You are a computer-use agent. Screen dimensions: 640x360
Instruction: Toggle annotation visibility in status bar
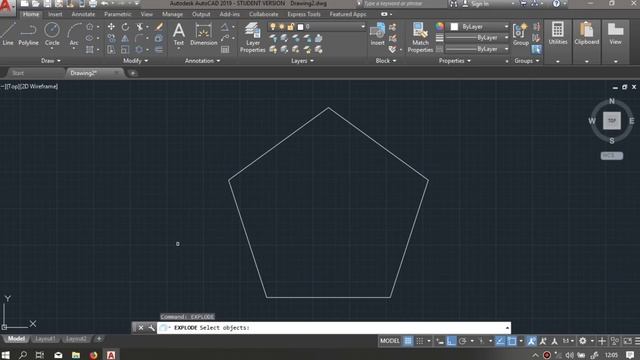coord(531,341)
